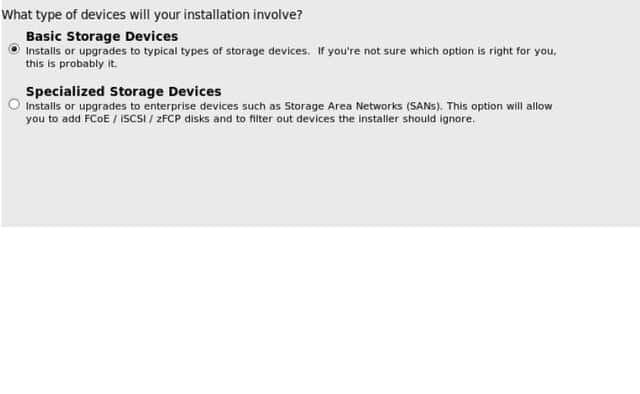Click the word 'installation' in the heading question
The image size is (640, 394).
coord(216,15)
